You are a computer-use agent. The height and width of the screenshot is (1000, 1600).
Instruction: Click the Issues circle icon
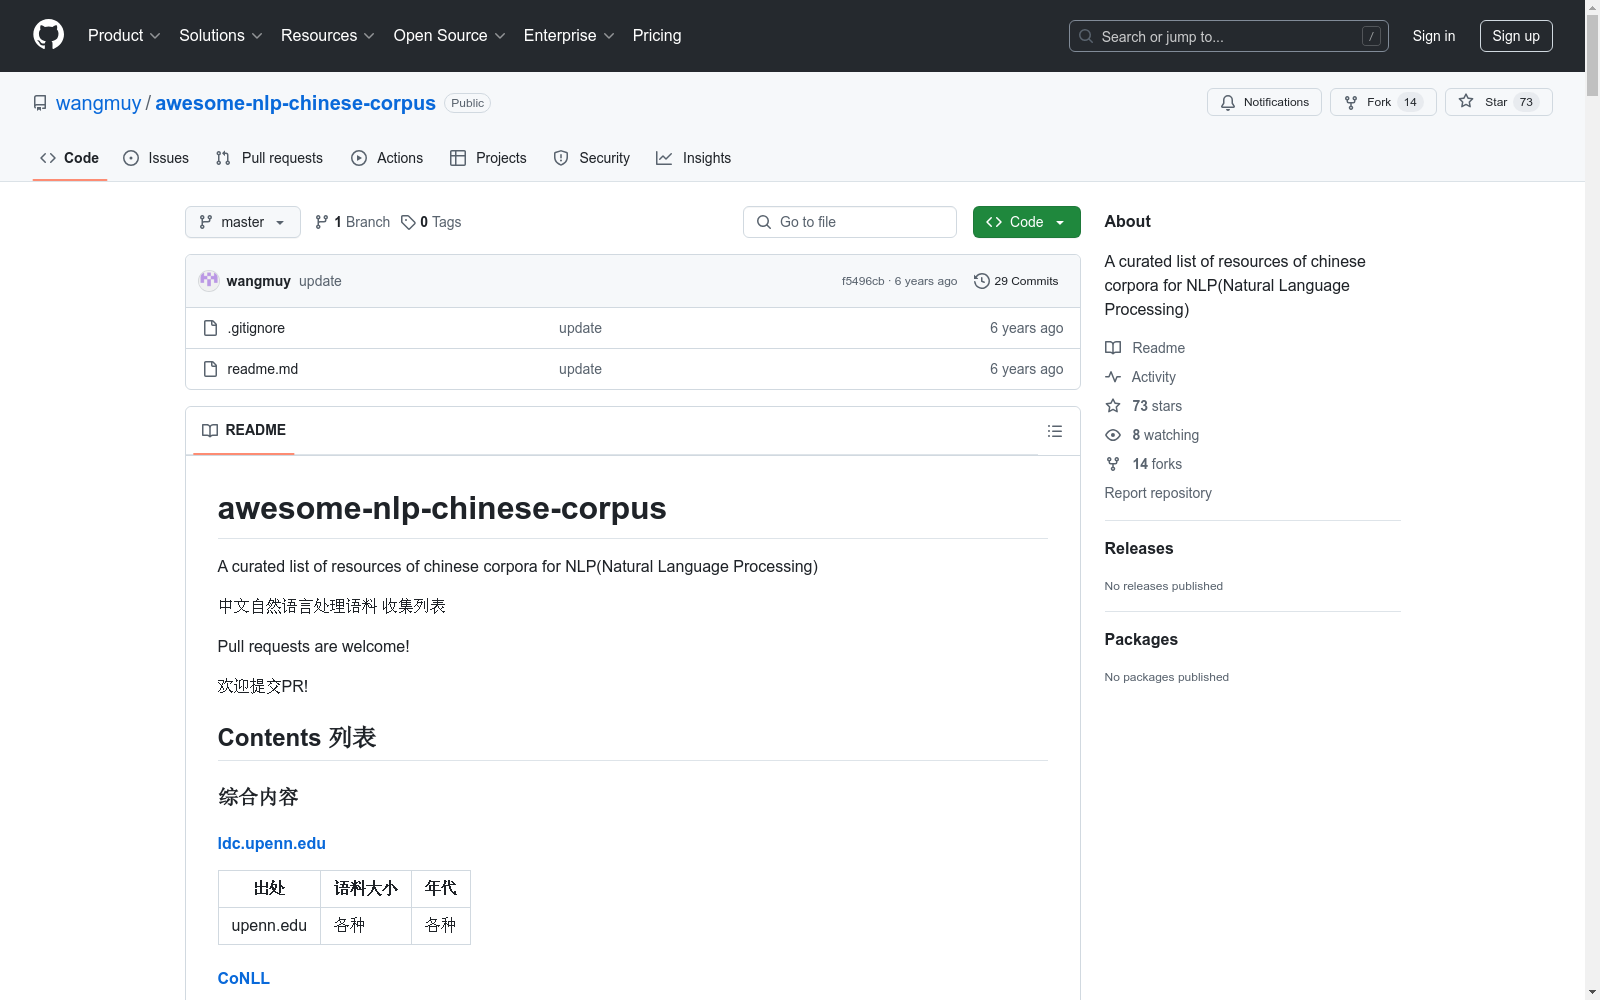point(131,158)
